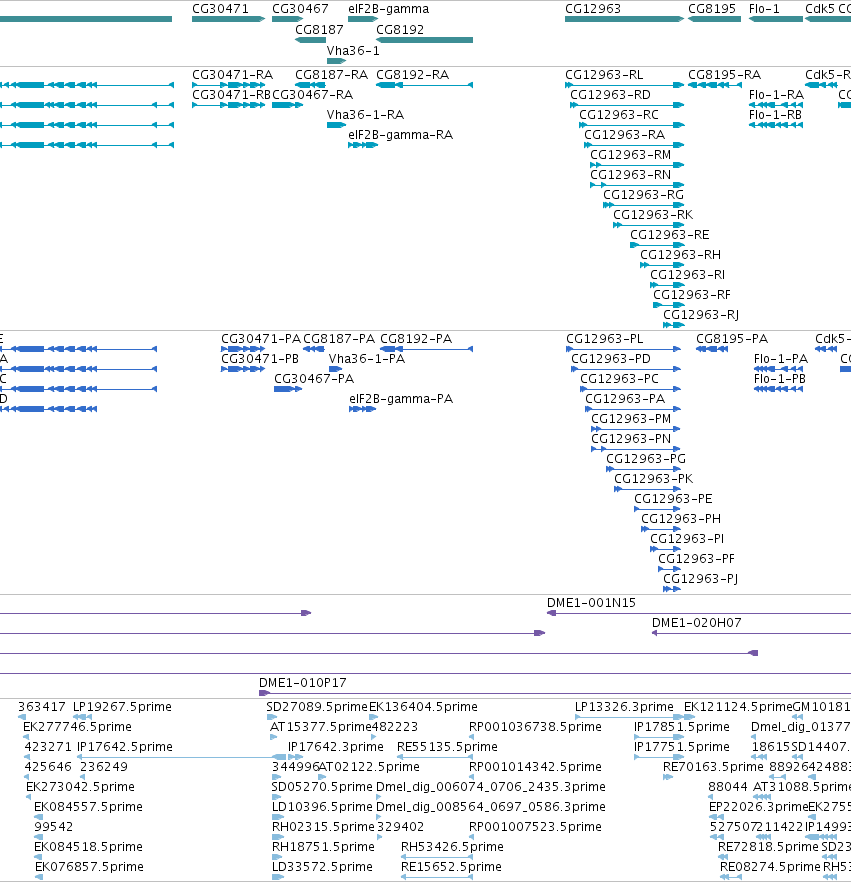
Task: Click transcript CG12963-RM
Action: click(x=631, y=155)
